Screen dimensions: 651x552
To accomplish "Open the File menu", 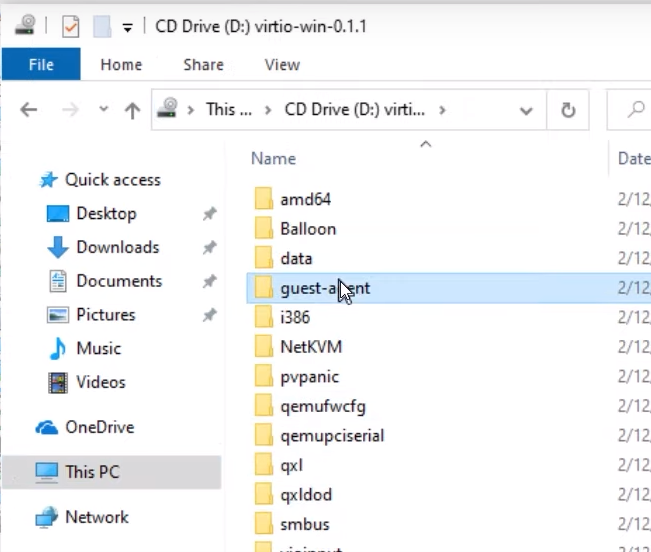I will [x=41, y=64].
